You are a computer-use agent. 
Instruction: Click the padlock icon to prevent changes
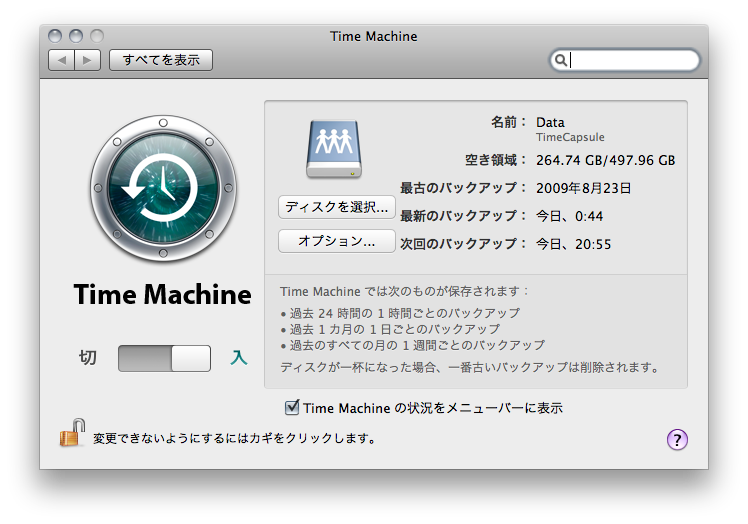coord(72,433)
